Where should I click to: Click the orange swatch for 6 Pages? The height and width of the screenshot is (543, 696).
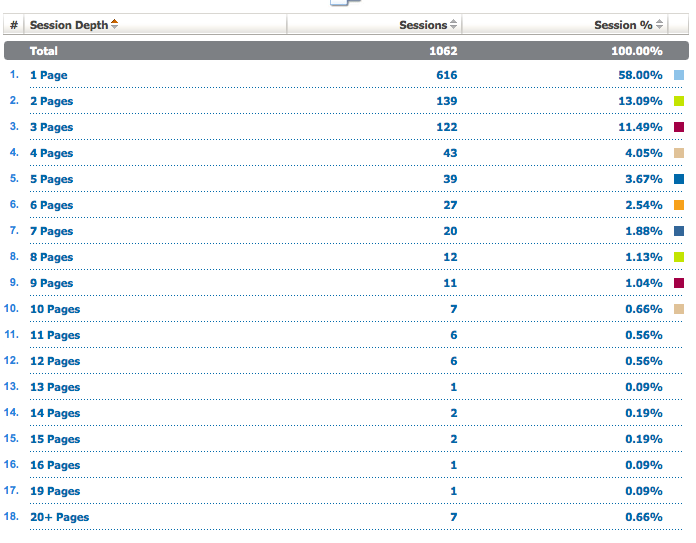click(679, 205)
